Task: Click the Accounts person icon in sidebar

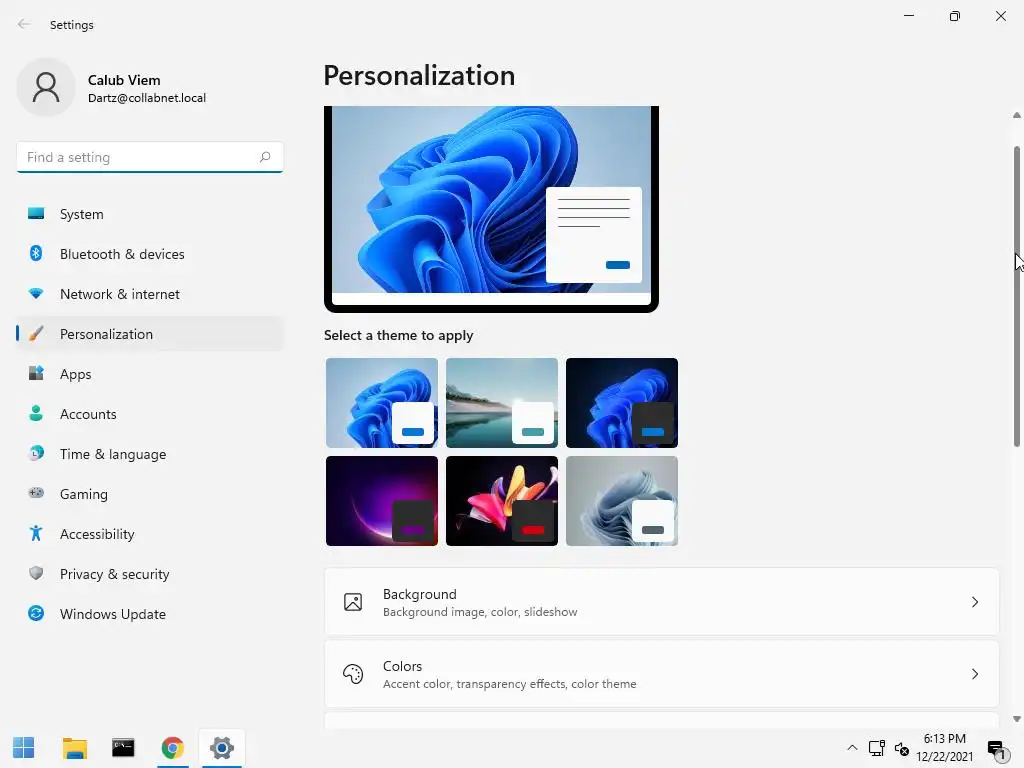Action: coord(36,413)
